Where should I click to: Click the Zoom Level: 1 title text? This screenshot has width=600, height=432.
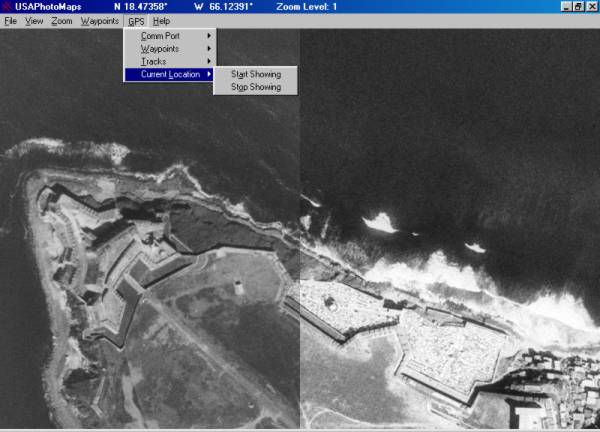coord(307,7)
